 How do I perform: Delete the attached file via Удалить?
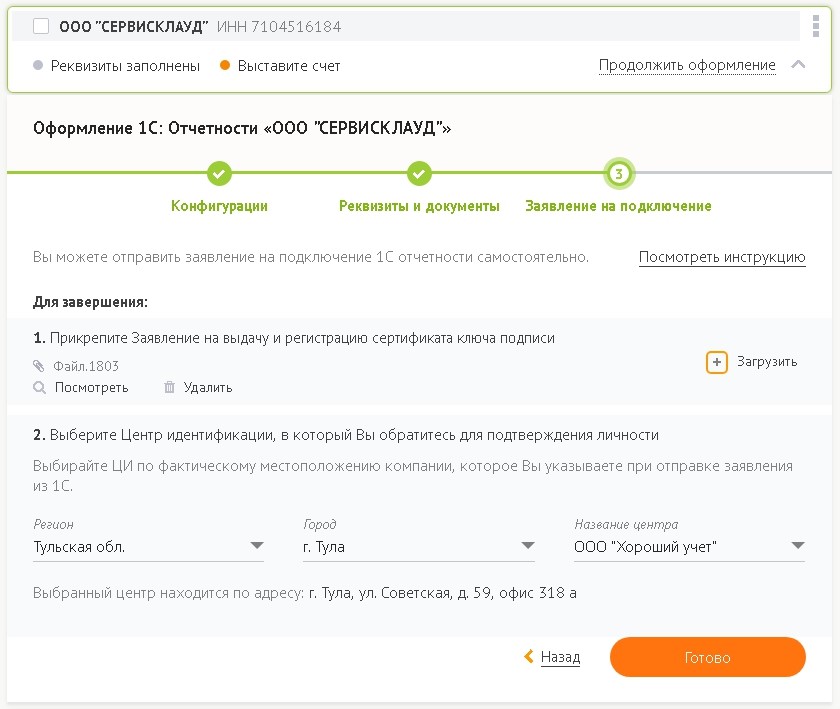click(208, 387)
